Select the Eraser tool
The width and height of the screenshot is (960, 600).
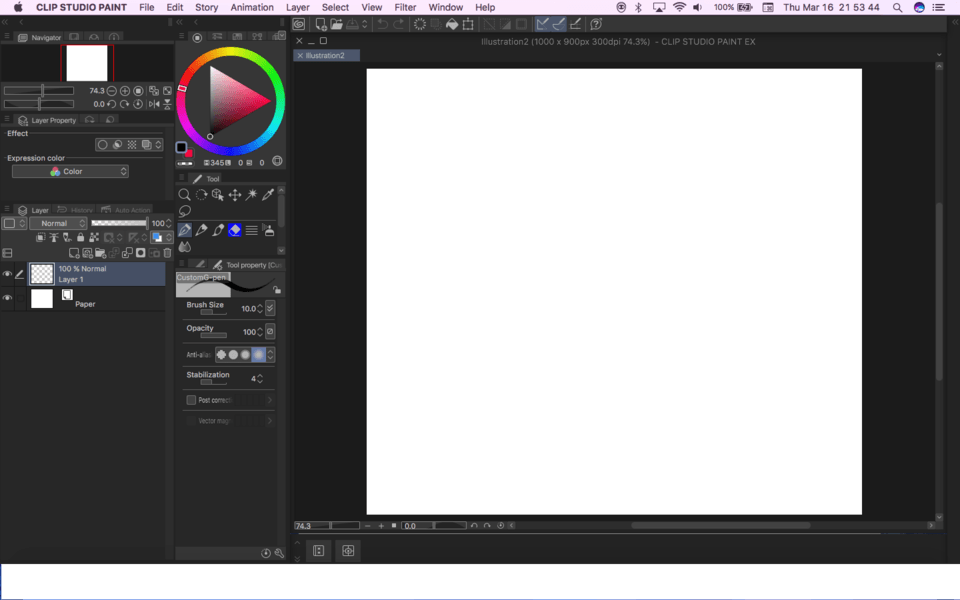click(x=235, y=230)
